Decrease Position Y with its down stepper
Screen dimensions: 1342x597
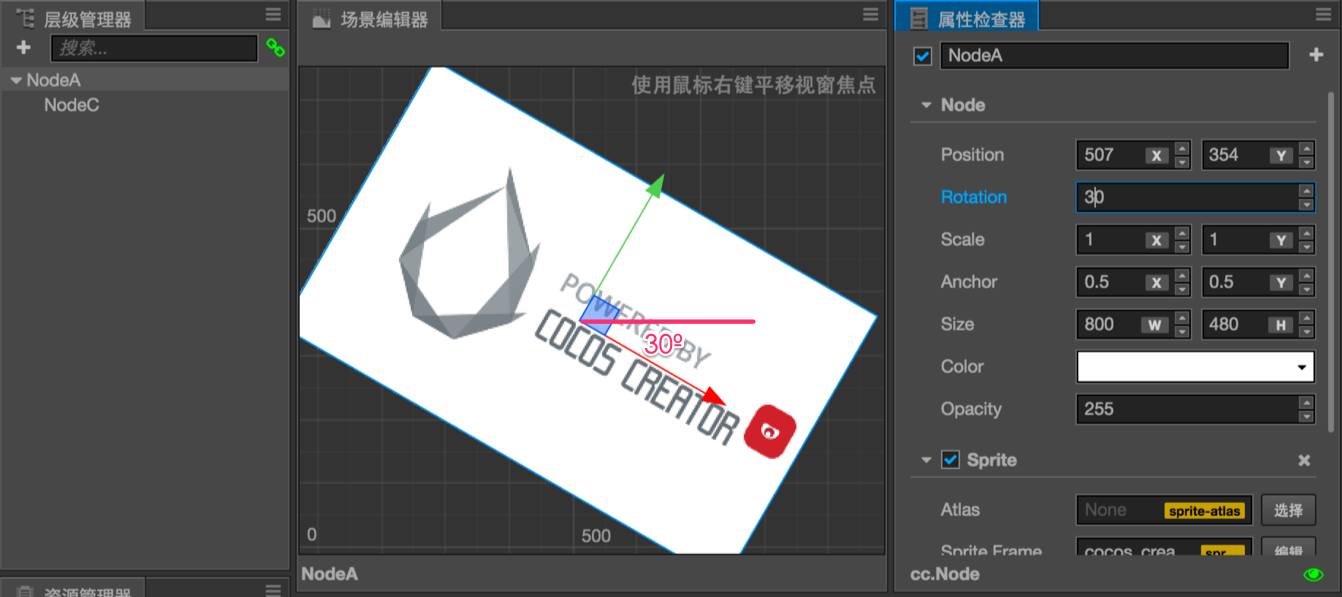tap(1306, 162)
